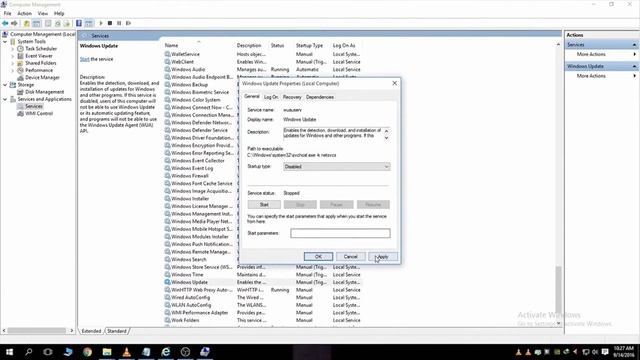Expand the Shared Folders node
640x360 pixels.
tap(13, 63)
